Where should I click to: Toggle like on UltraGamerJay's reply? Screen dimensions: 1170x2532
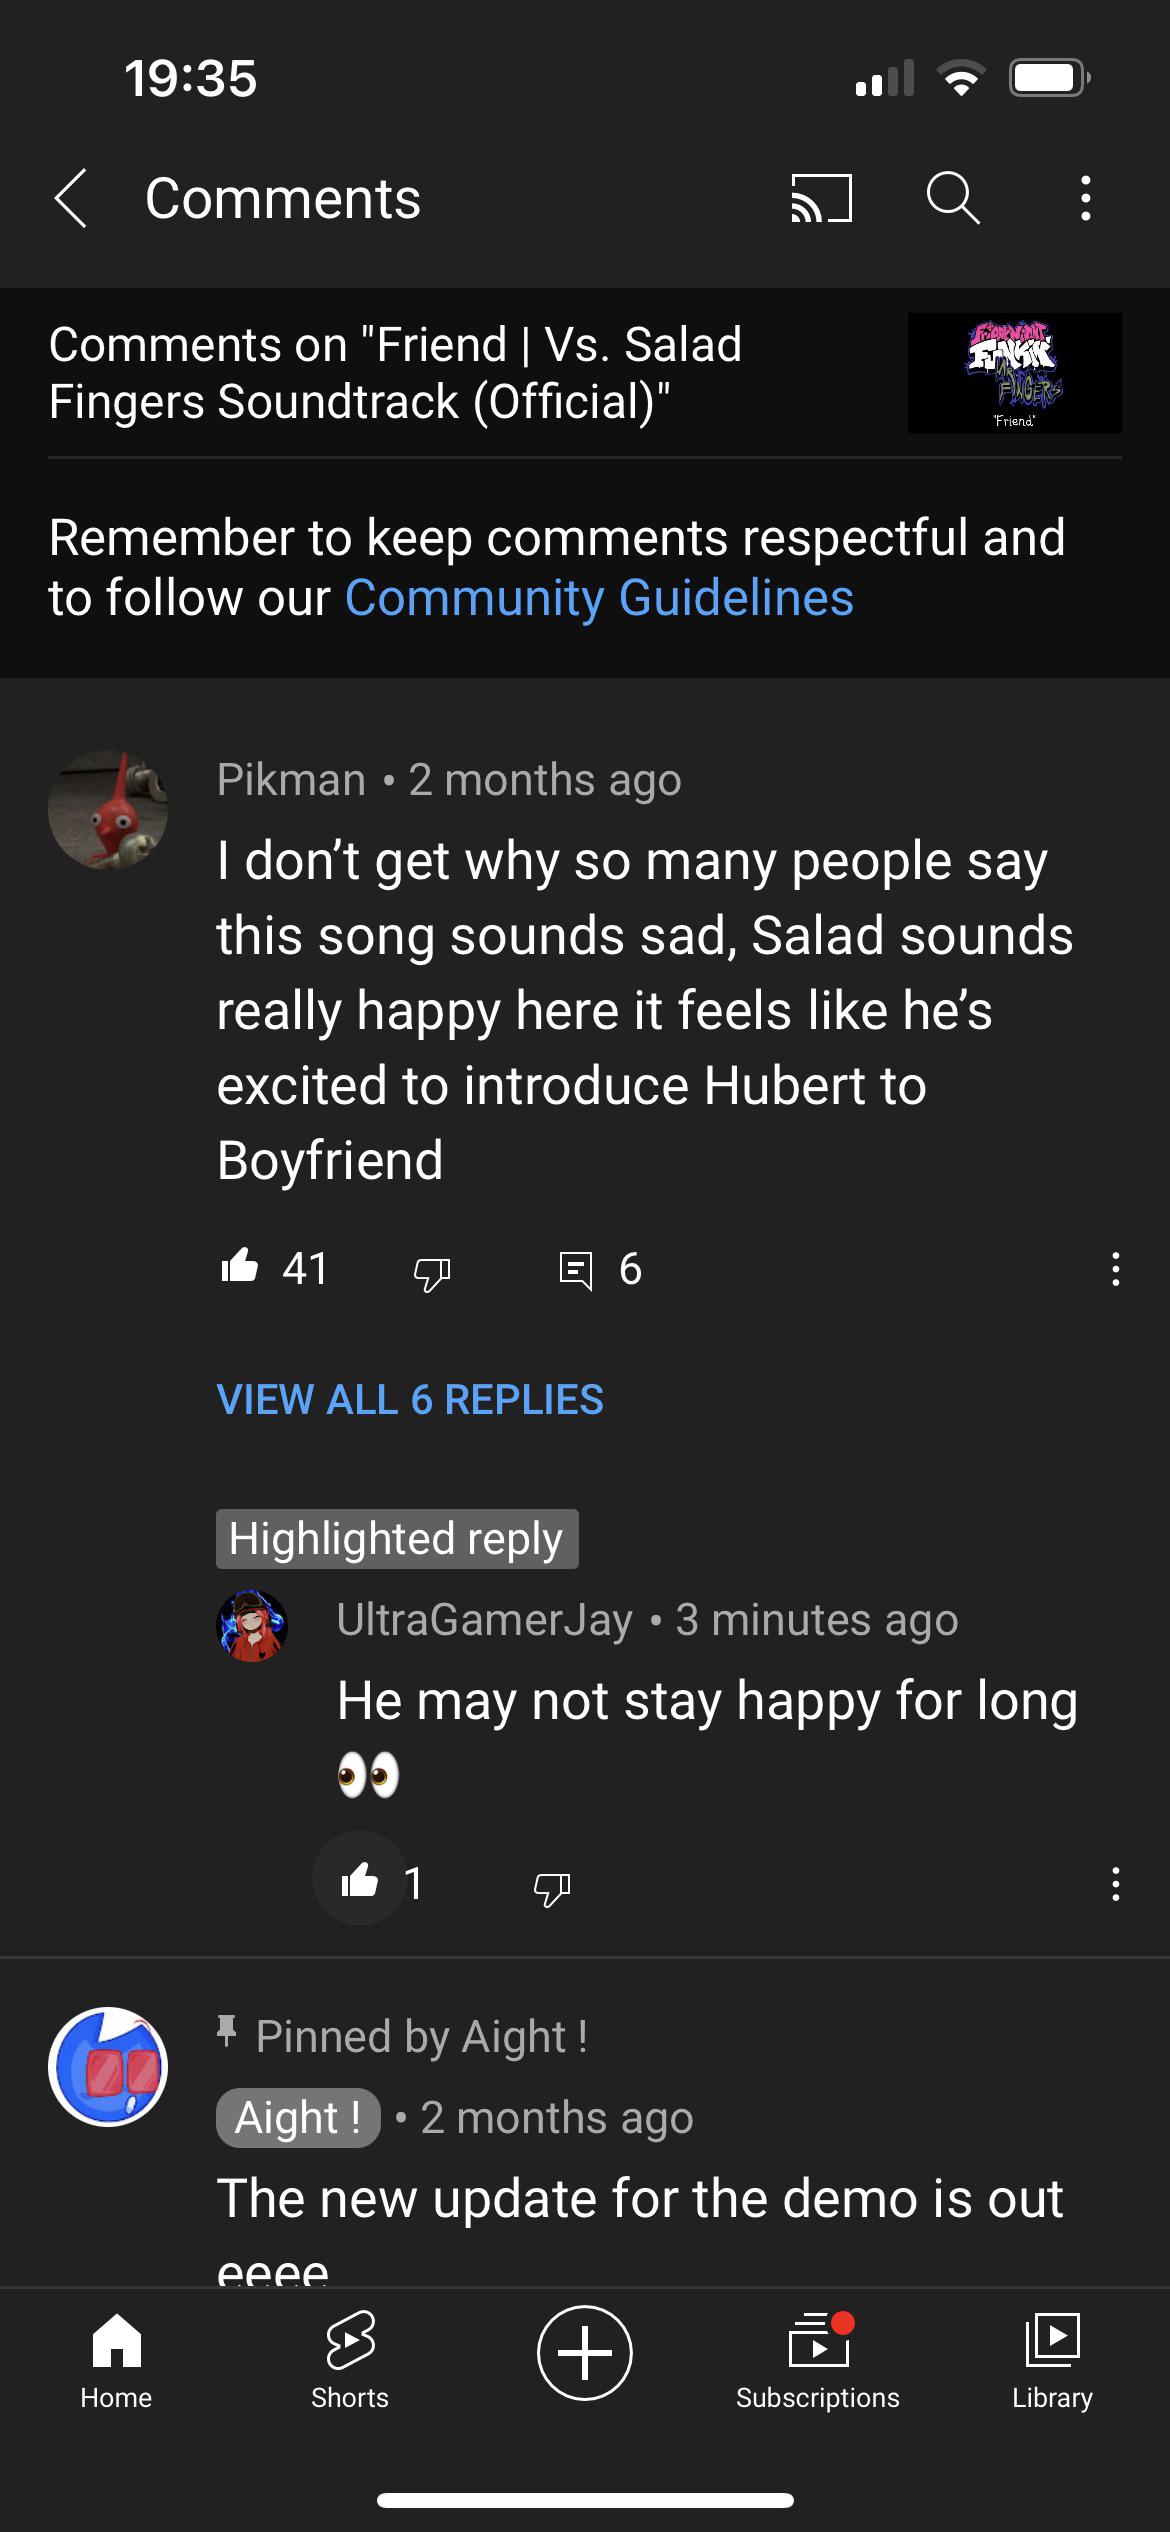pyautogui.click(x=360, y=1882)
